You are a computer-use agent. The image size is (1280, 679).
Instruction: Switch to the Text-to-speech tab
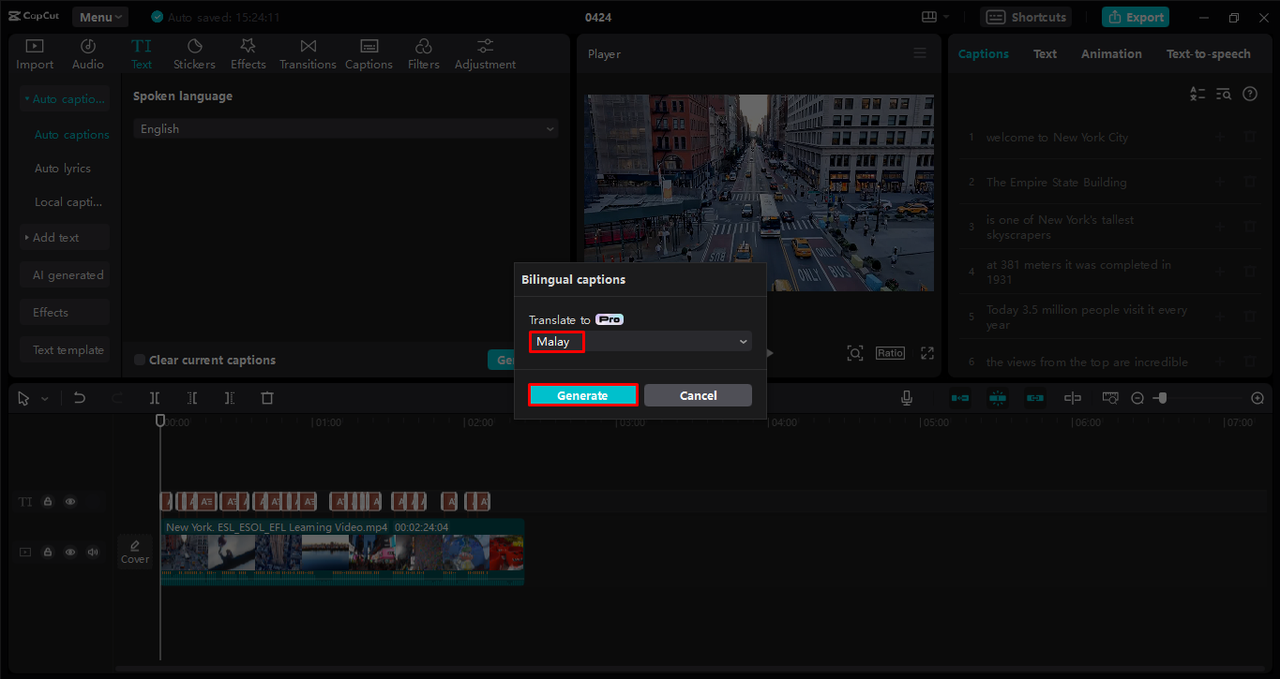point(1208,54)
